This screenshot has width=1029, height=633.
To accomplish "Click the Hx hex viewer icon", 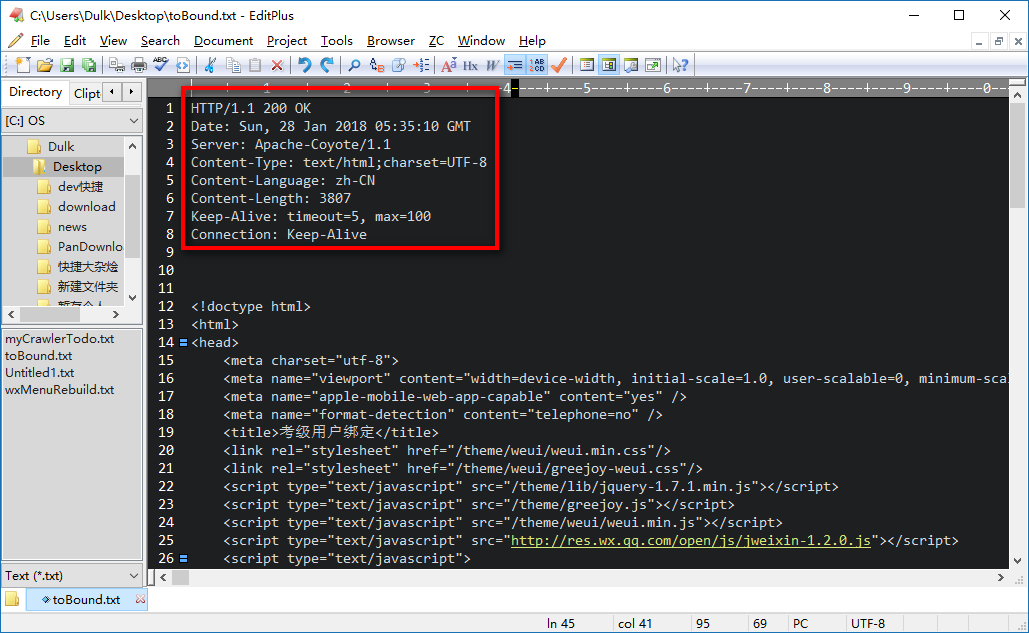I will tap(471, 65).
